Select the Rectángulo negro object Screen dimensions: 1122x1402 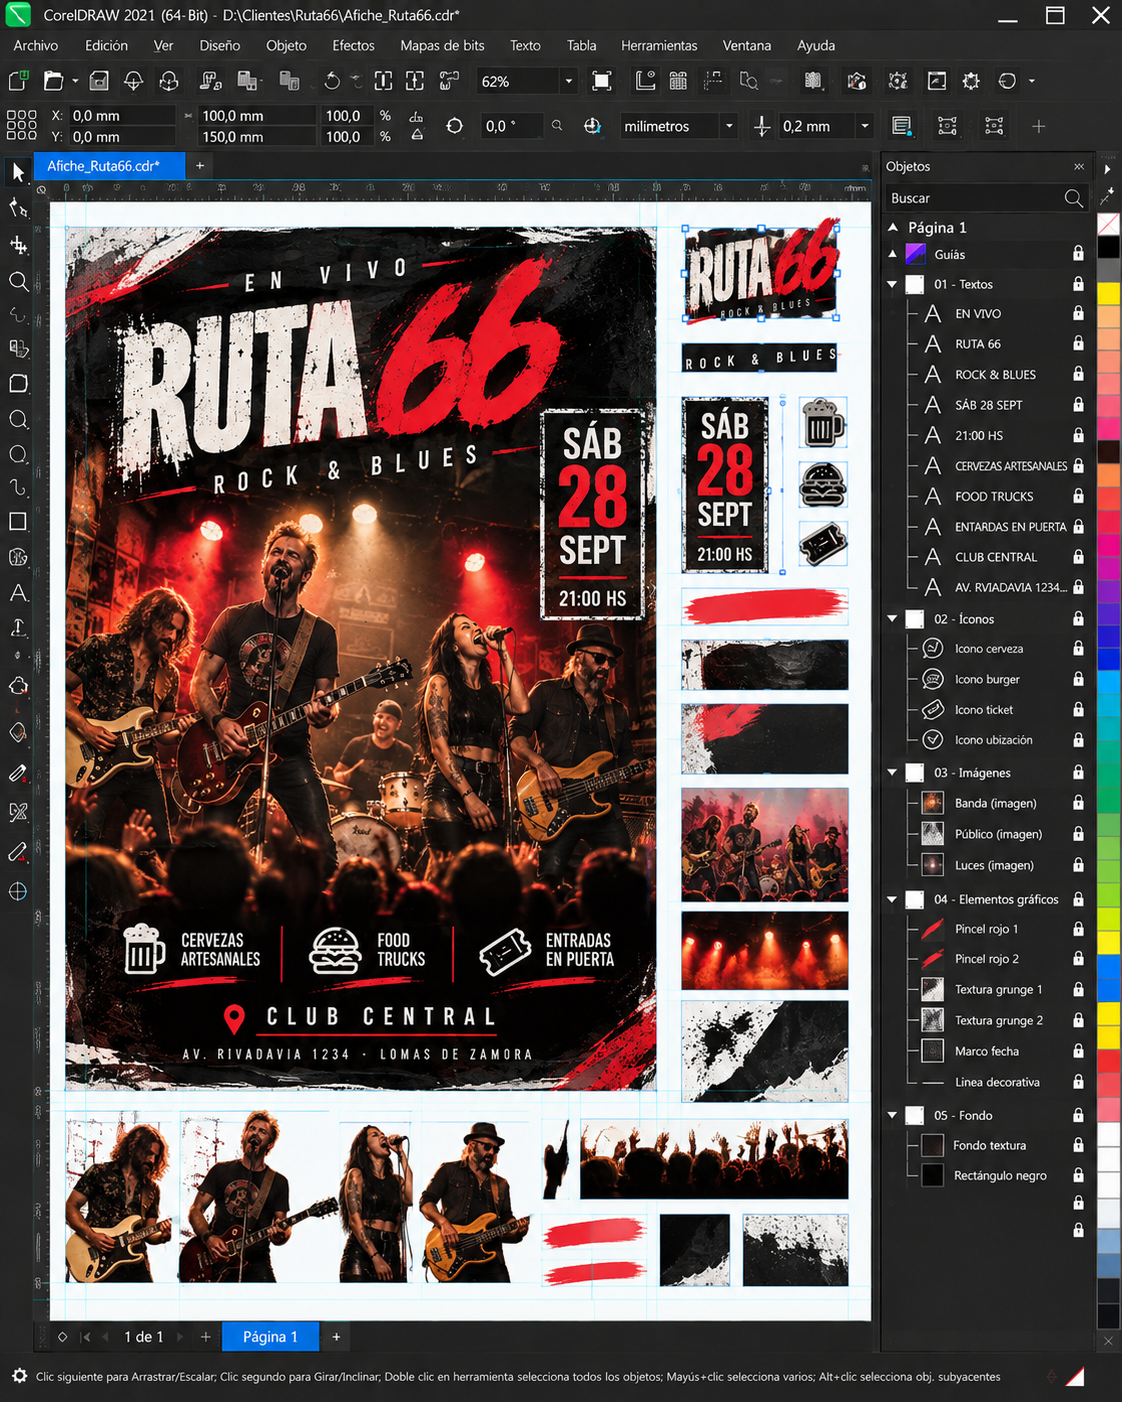[x=1000, y=1175]
